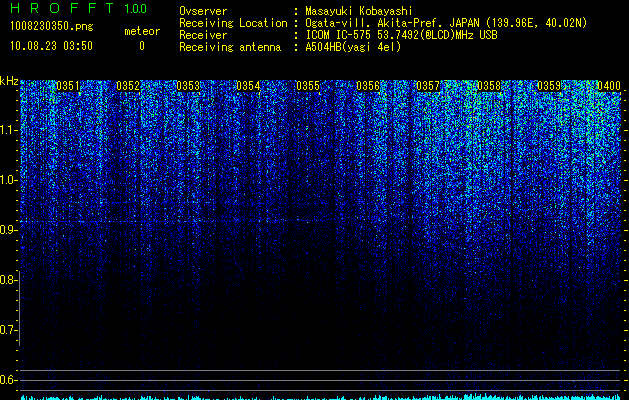Click the ICOM IC-575 receiver line
Image resolution: width=629 pixels, height=400 pixels.
(x=401, y=35)
